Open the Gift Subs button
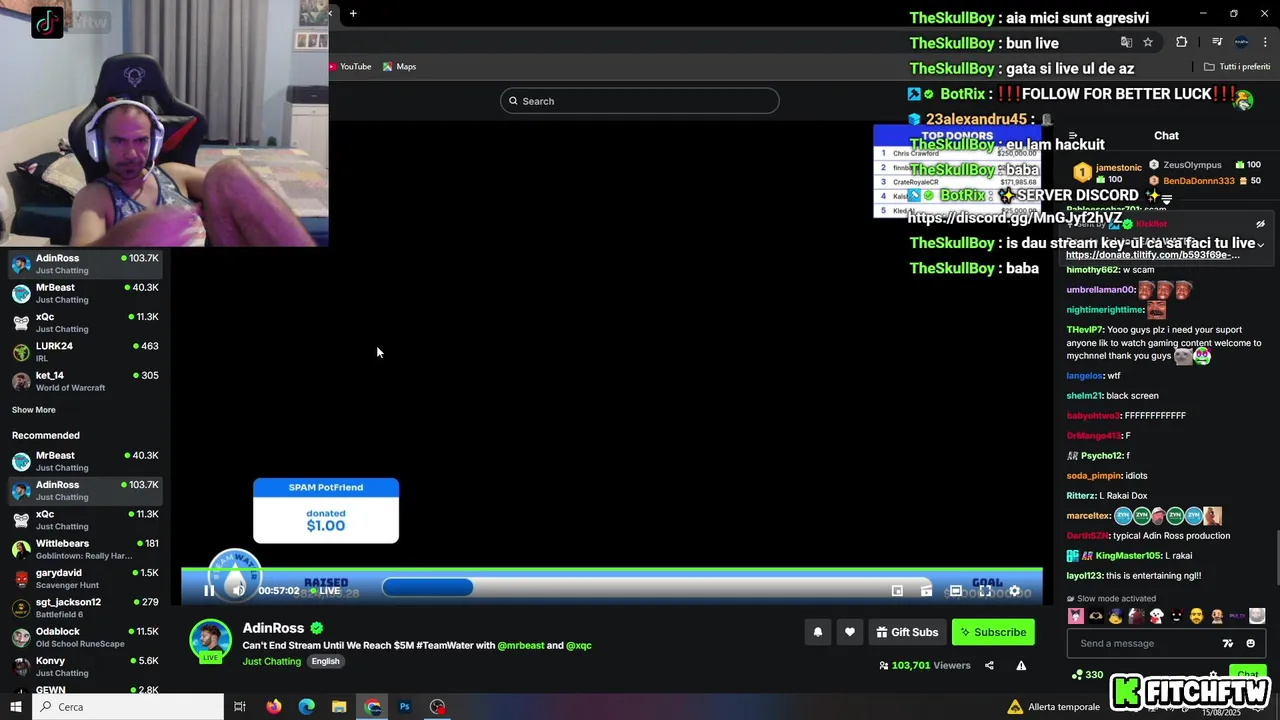The width and height of the screenshot is (1280, 720). point(907,632)
